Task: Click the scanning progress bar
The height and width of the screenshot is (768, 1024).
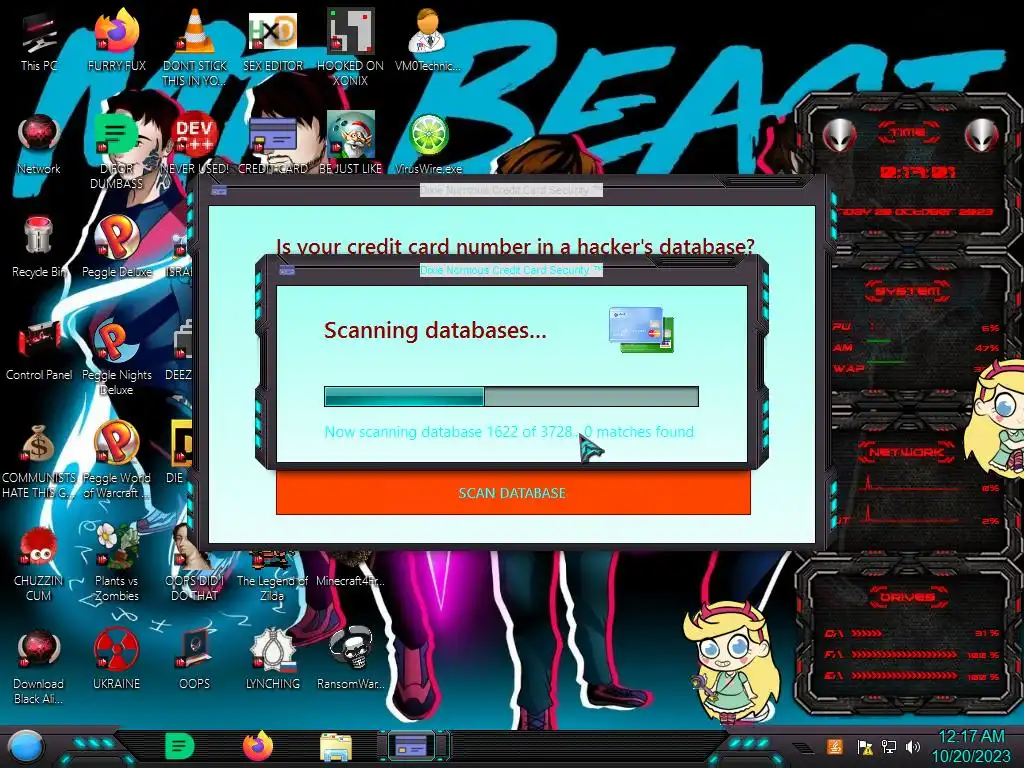Action: pyautogui.click(x=511, y=396)
